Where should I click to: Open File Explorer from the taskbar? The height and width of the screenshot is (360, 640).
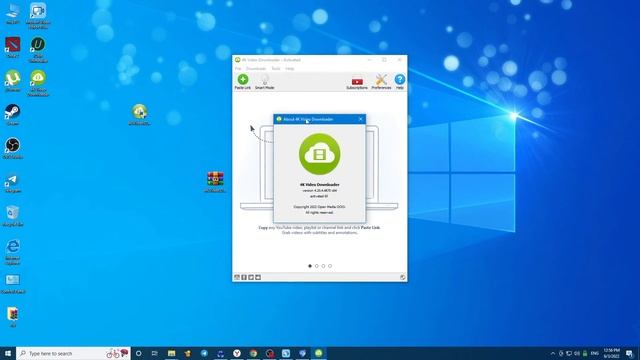pos(171,353)
